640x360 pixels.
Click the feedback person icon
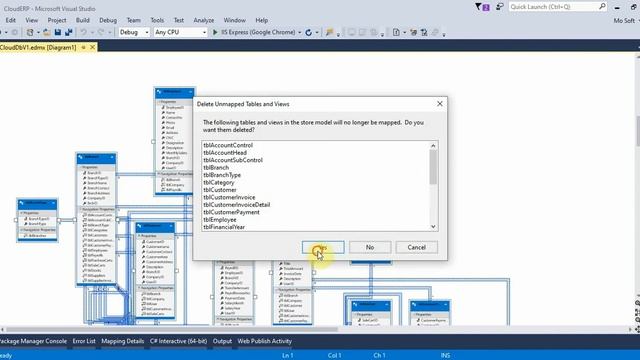click(x=499, y=7)
